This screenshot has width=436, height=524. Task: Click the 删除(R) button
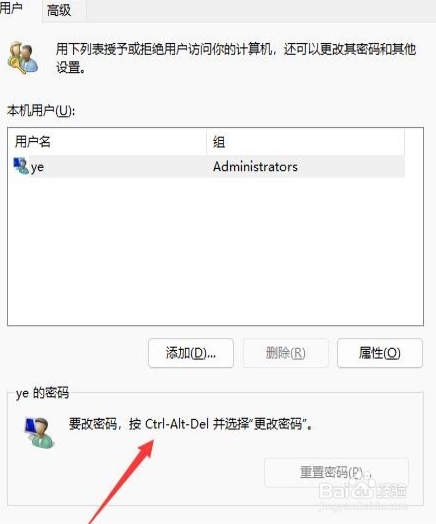tap(286, 353)
